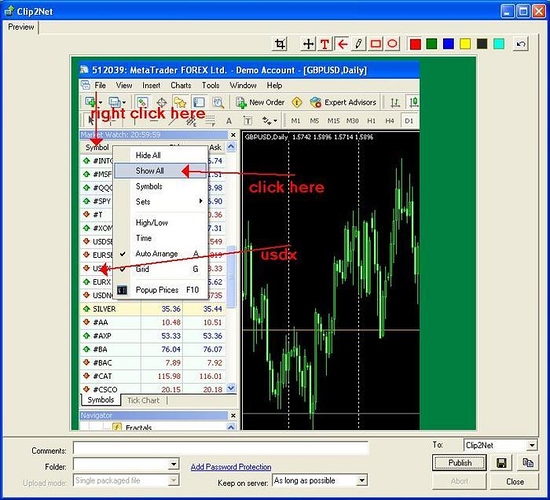Switch chart timeframe to M1

click(x=295, y=121)
